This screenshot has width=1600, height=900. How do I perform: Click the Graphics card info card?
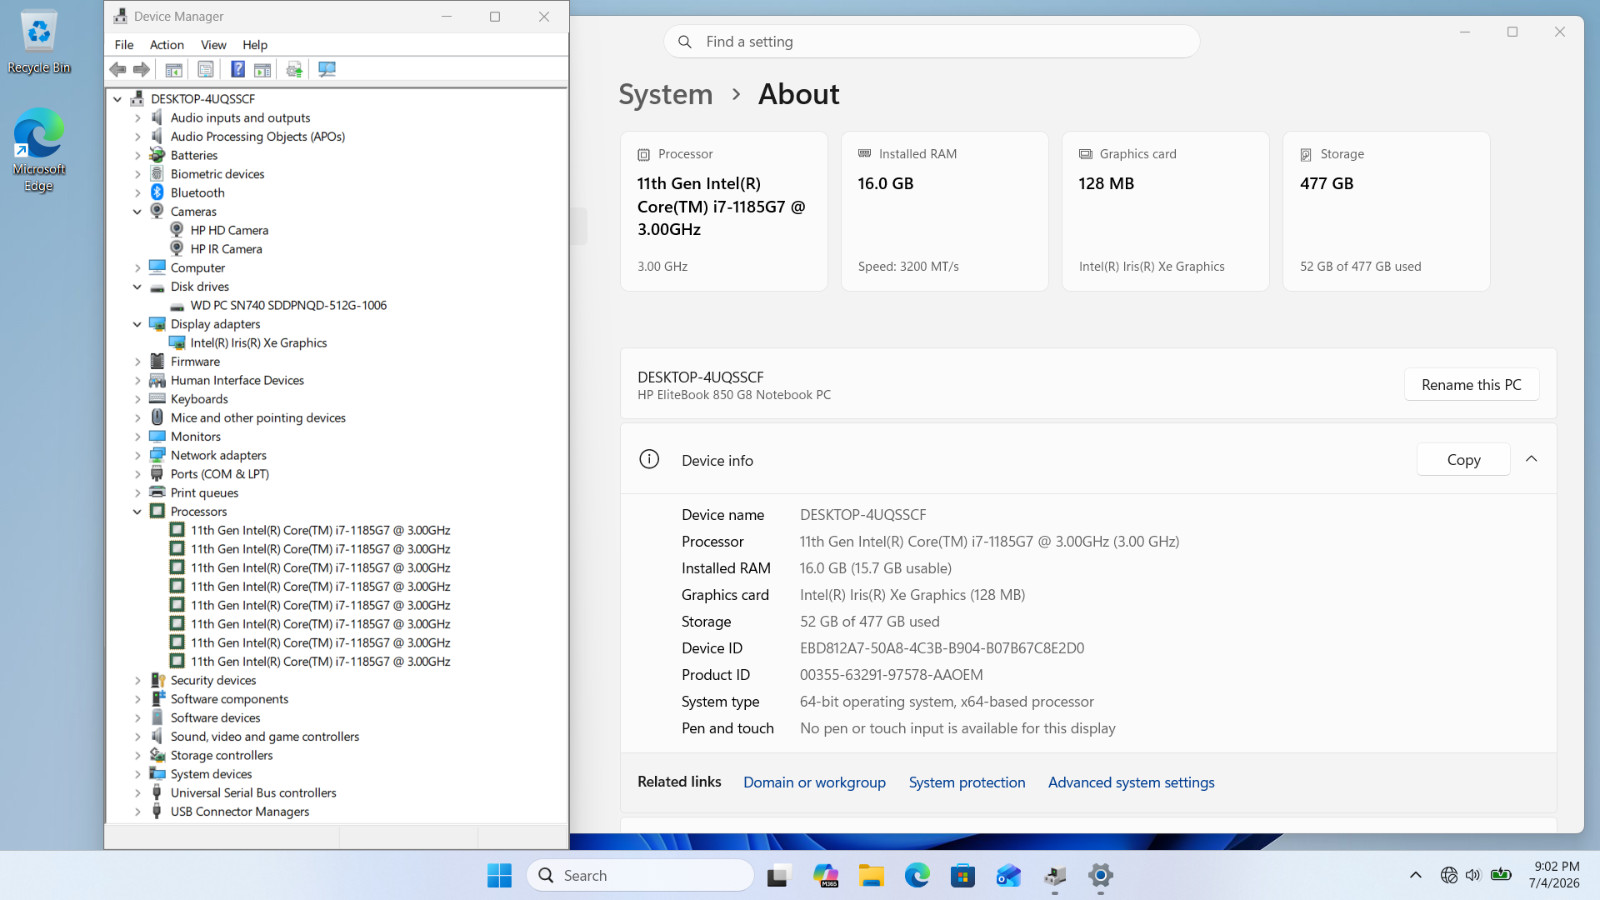tap(1165, 211)
